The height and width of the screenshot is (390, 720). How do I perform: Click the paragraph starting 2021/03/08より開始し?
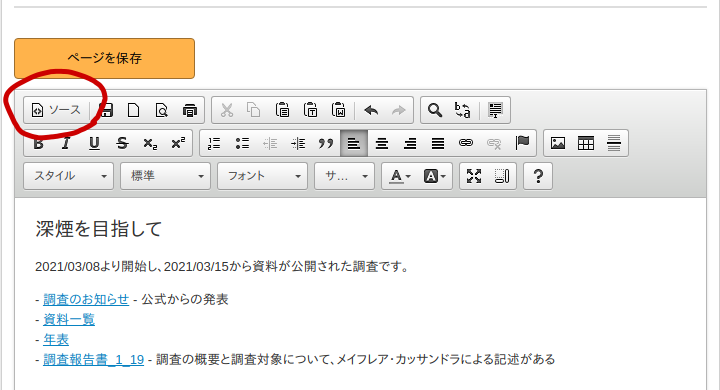[x=222, y=266]
